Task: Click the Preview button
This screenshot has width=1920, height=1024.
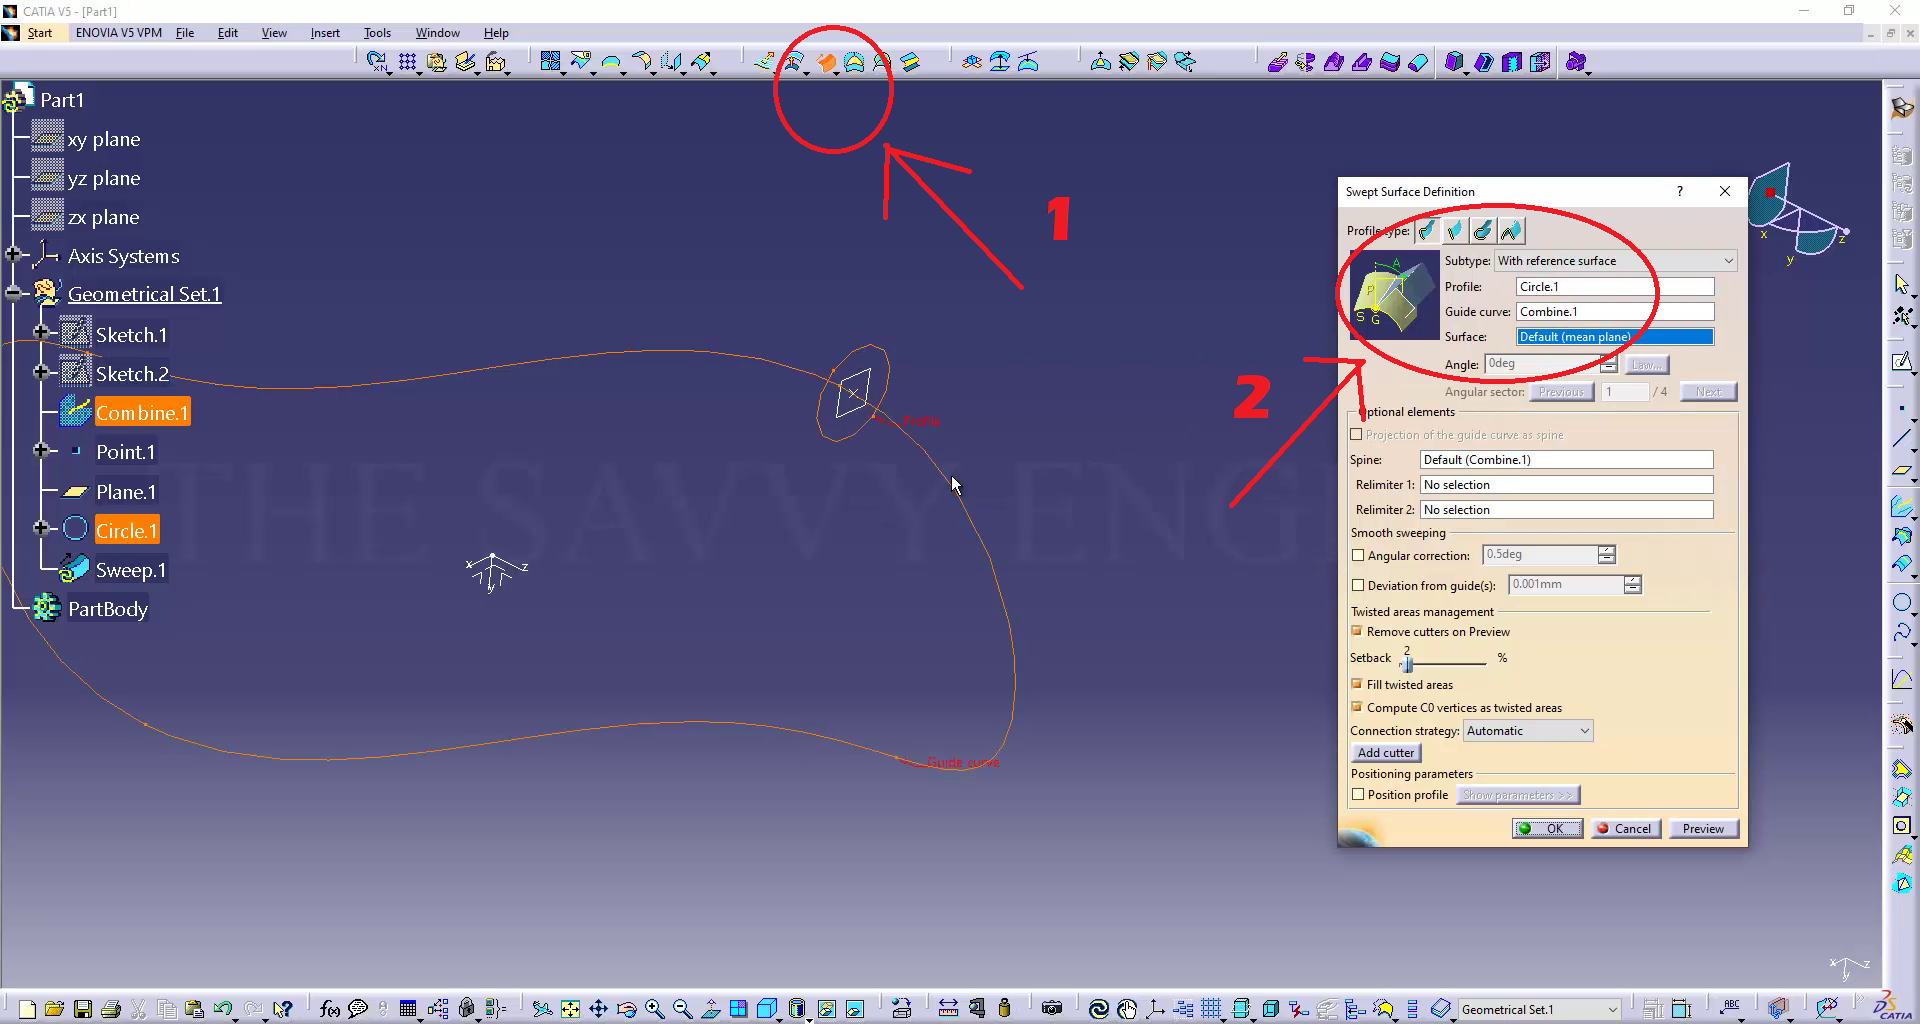Action: (1702, 829)
